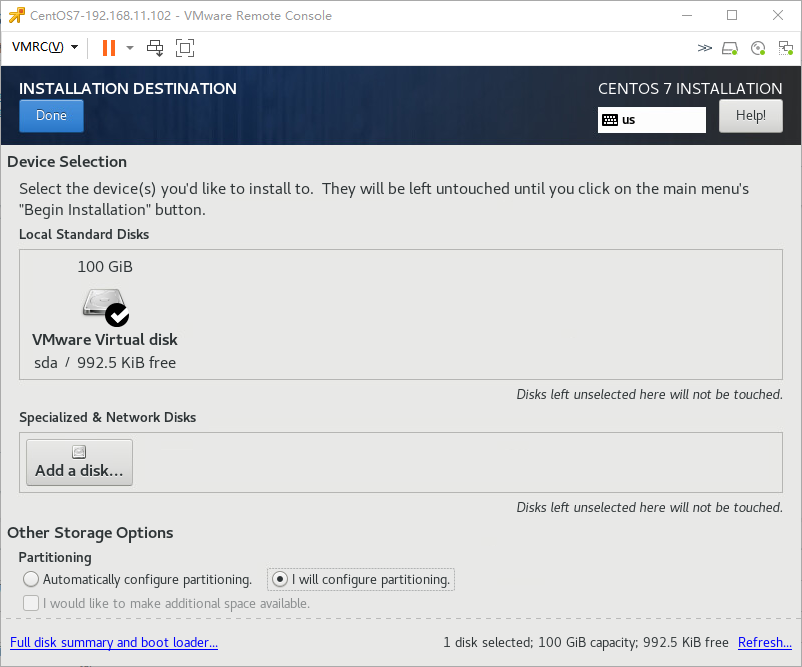Click the CD/DVD drive device icon

(x=758, y=49)
